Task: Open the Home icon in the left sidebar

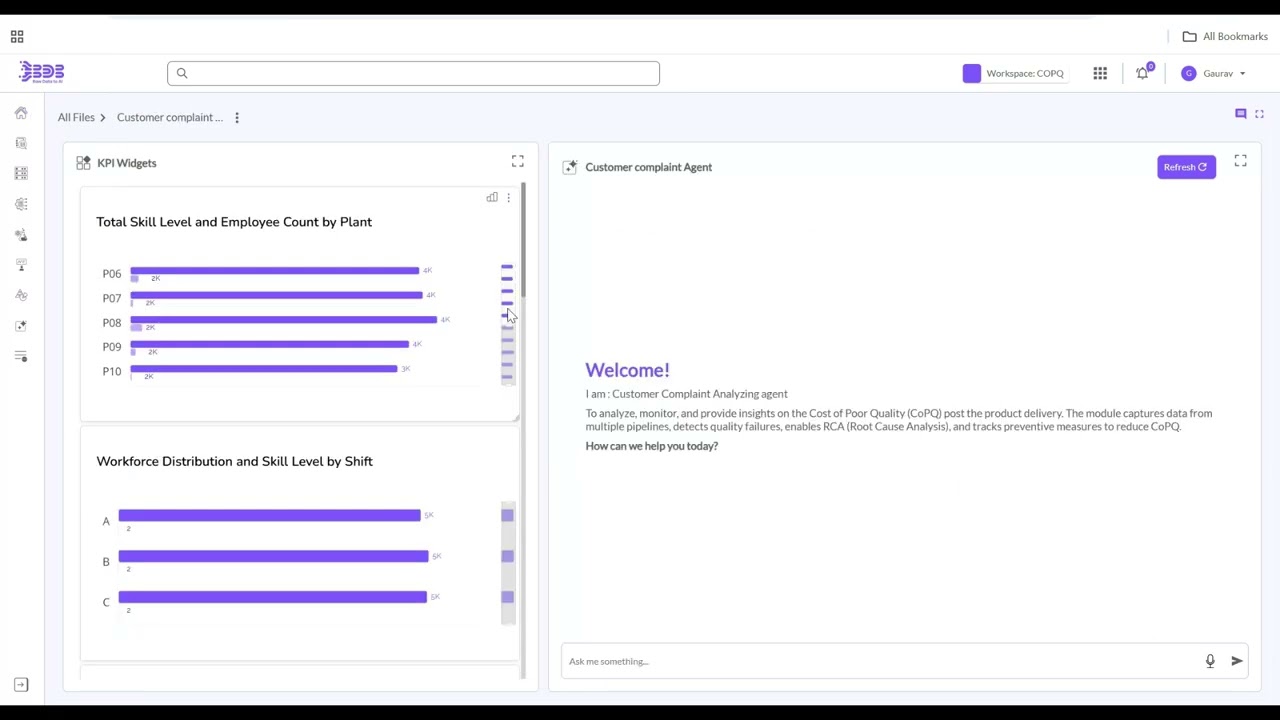Action: [x=21, y=113]
